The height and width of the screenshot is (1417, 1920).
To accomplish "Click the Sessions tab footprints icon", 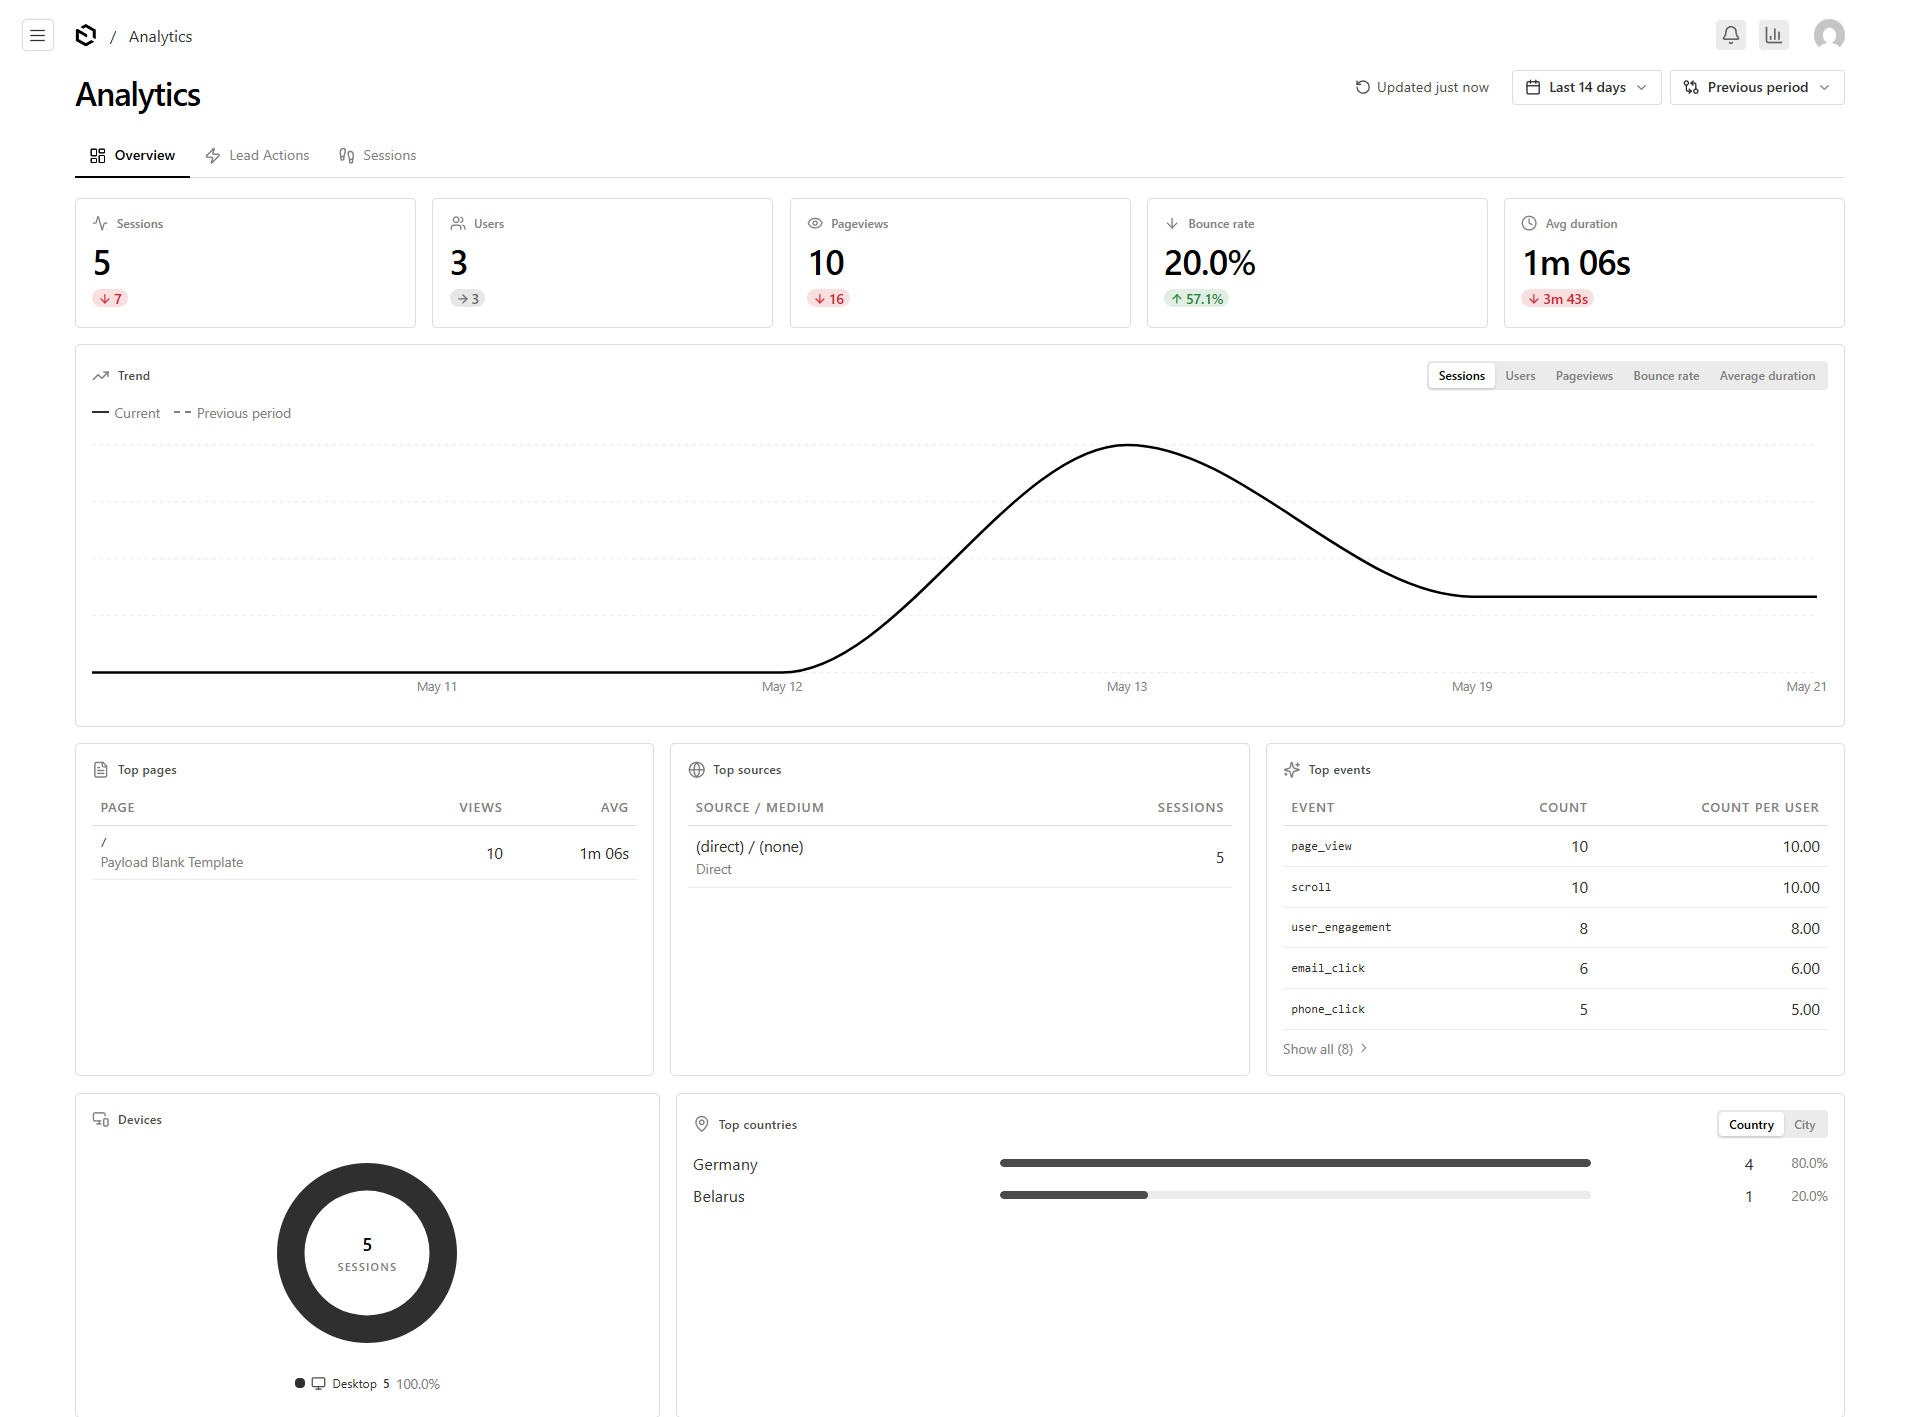I will 347,156.
